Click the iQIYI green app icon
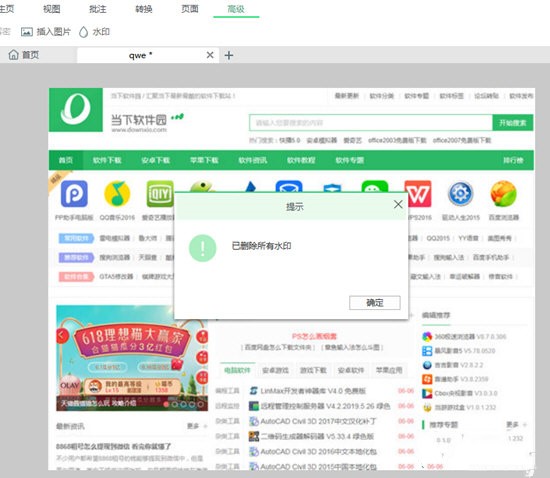Viewport: 550px width, 478px height. (x=160, y=194)
